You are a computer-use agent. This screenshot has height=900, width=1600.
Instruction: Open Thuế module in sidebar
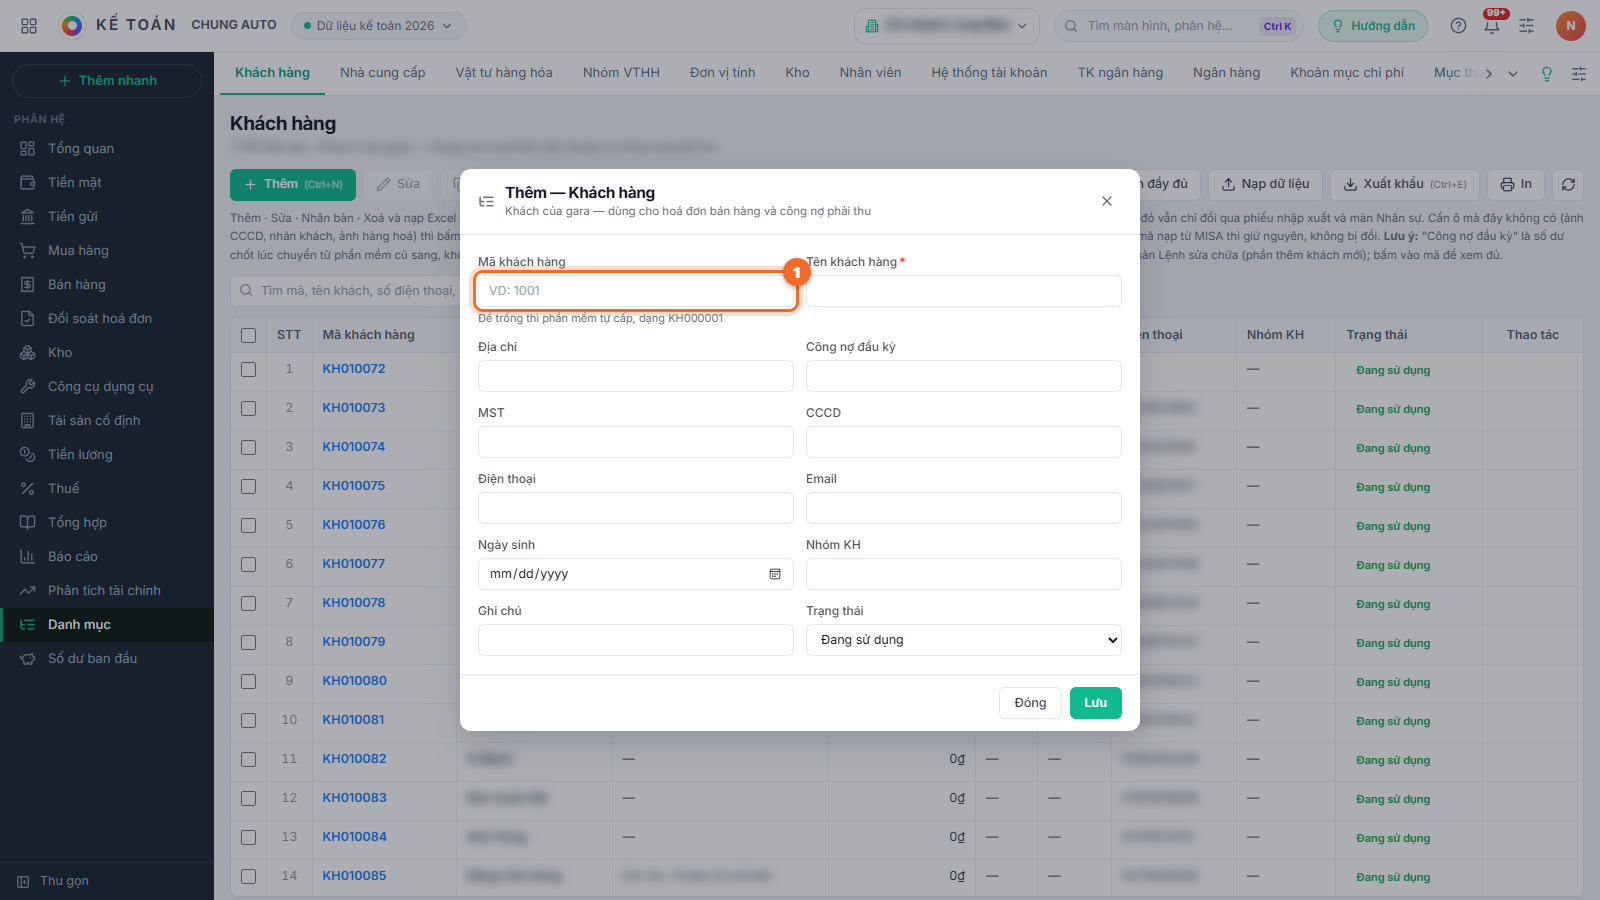(x=107, y=488)
